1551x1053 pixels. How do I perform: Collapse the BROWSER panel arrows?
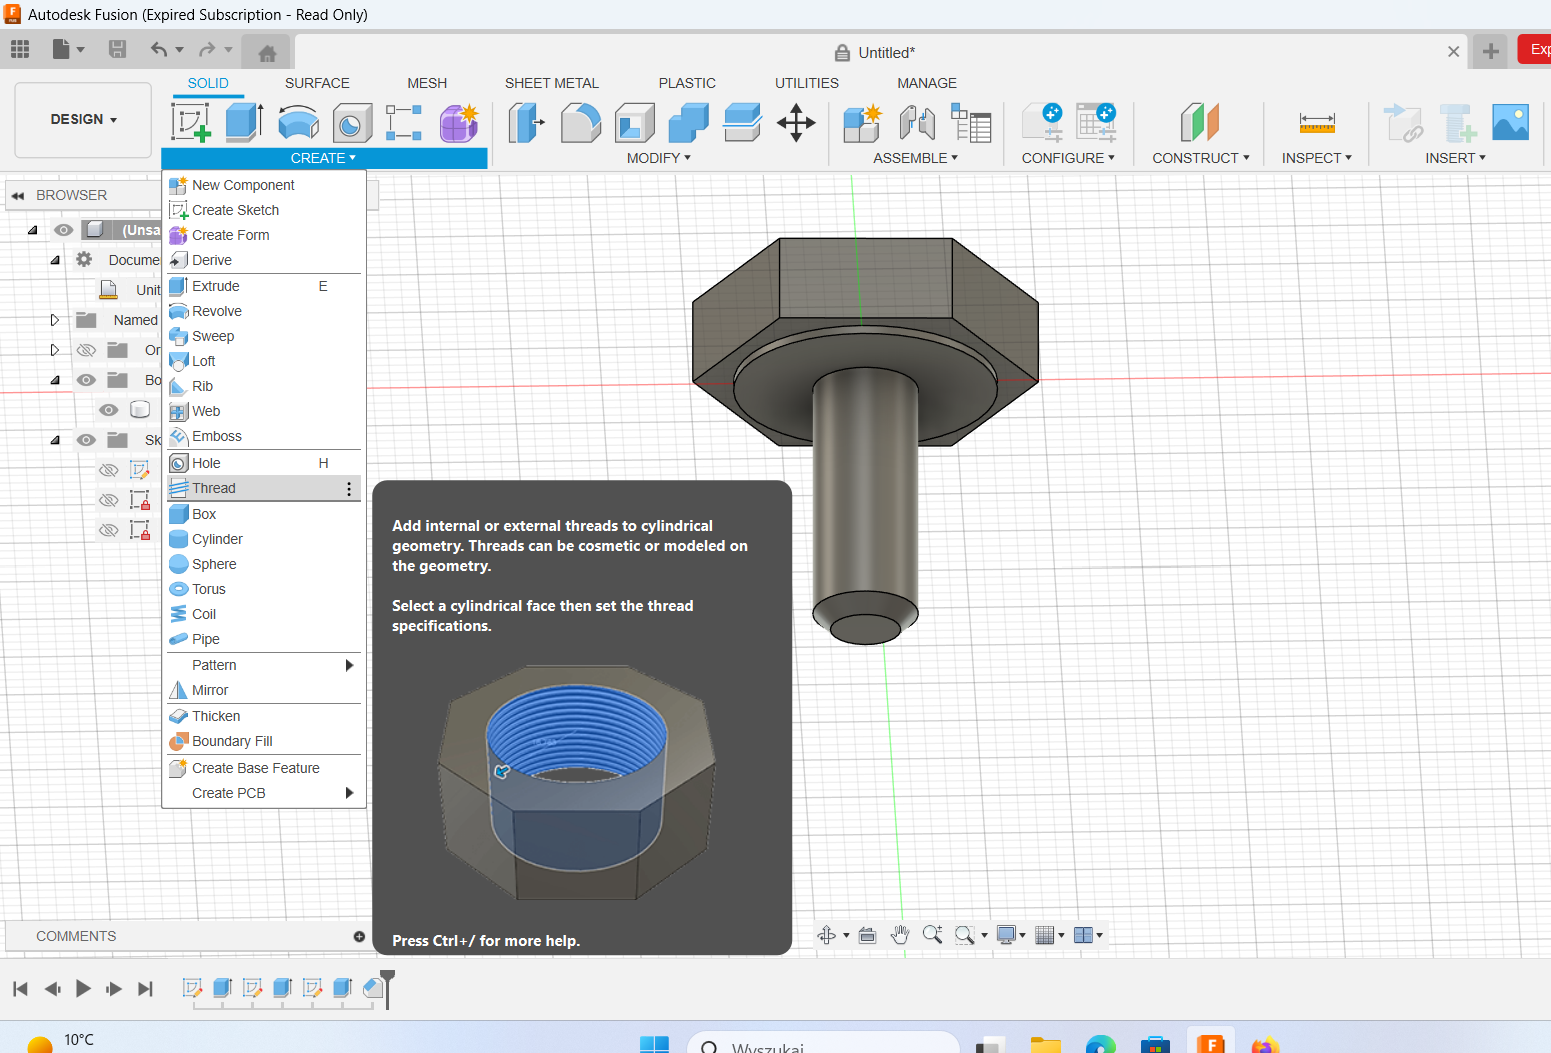18,195
